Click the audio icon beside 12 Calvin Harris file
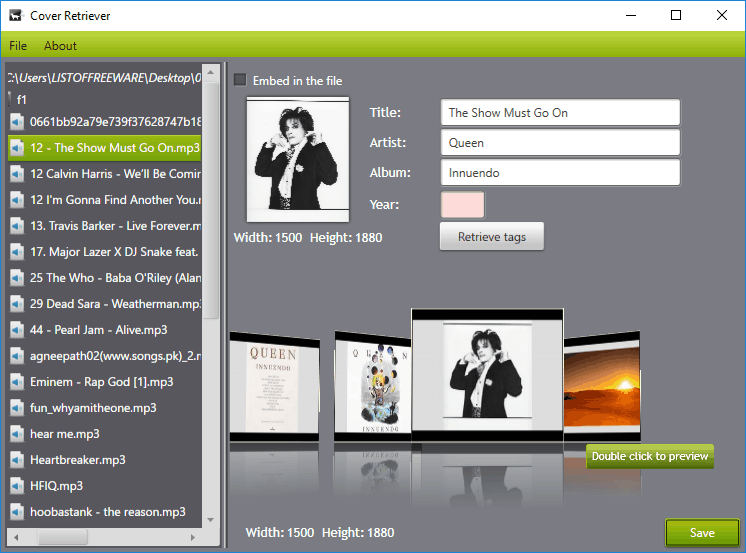 (17, 174)
